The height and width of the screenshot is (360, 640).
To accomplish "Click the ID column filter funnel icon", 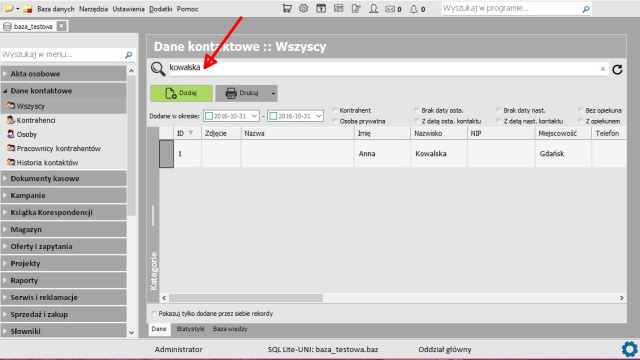I will (191, 133).
